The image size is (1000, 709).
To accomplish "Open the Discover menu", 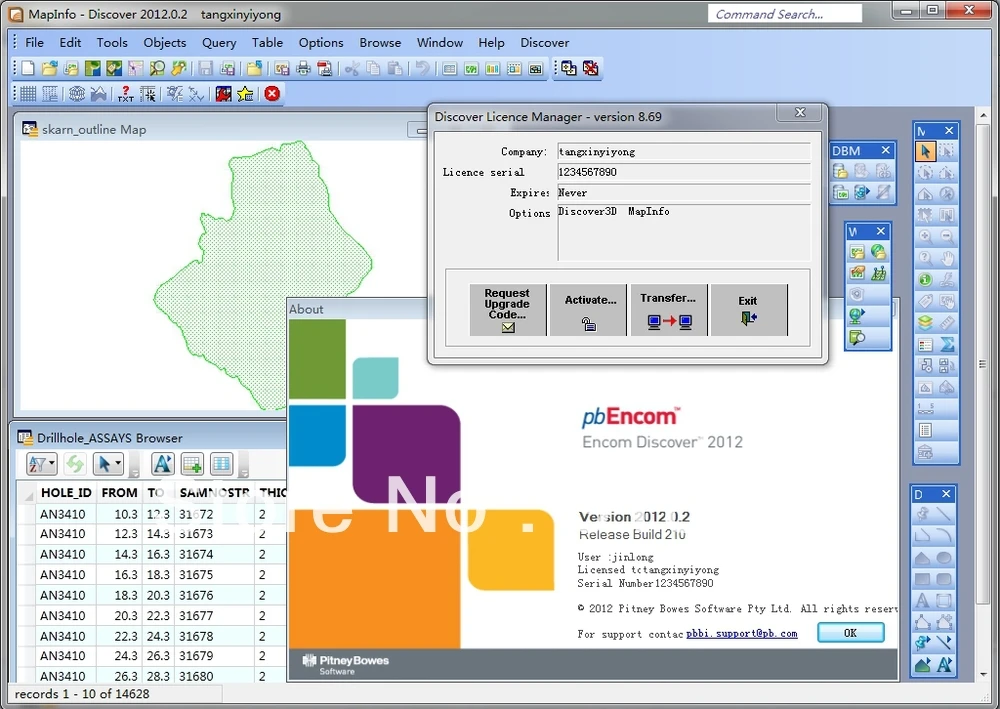I will (x=544, y=43).
